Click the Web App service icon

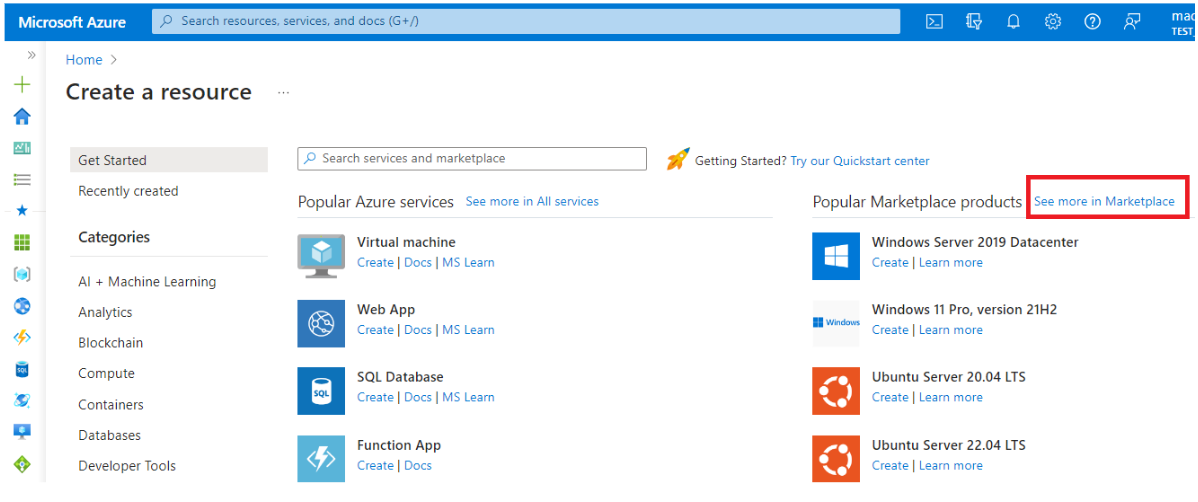pos(321,323)
